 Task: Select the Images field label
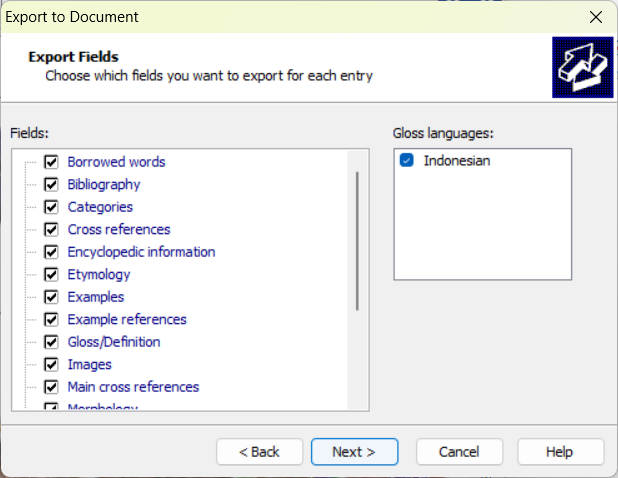(x=90, y=364)
